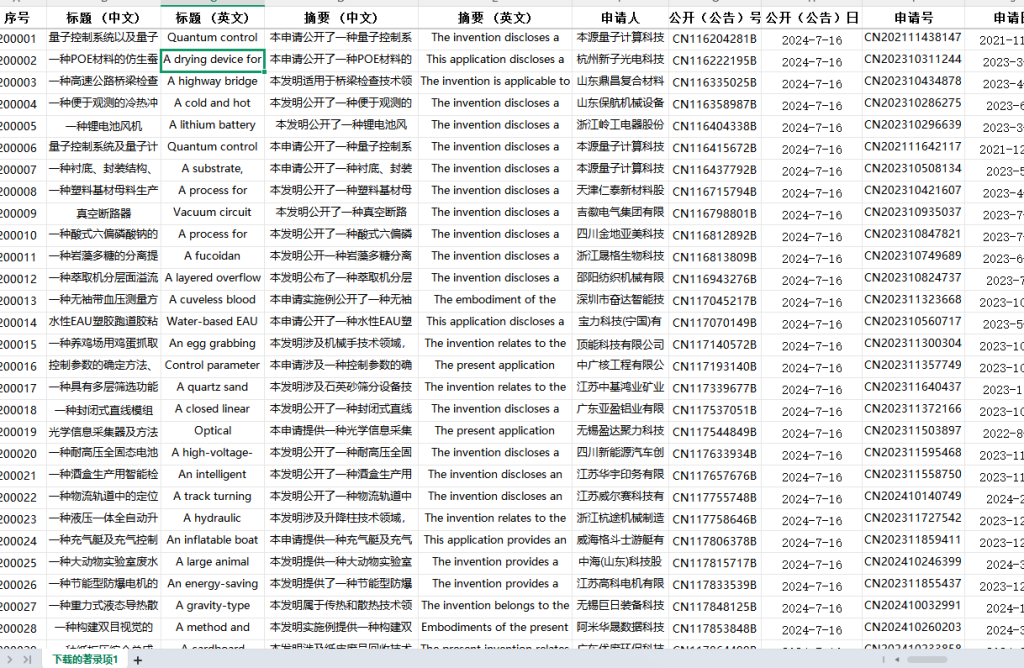Click application number CN202410140749

click(x=913, y=496)
